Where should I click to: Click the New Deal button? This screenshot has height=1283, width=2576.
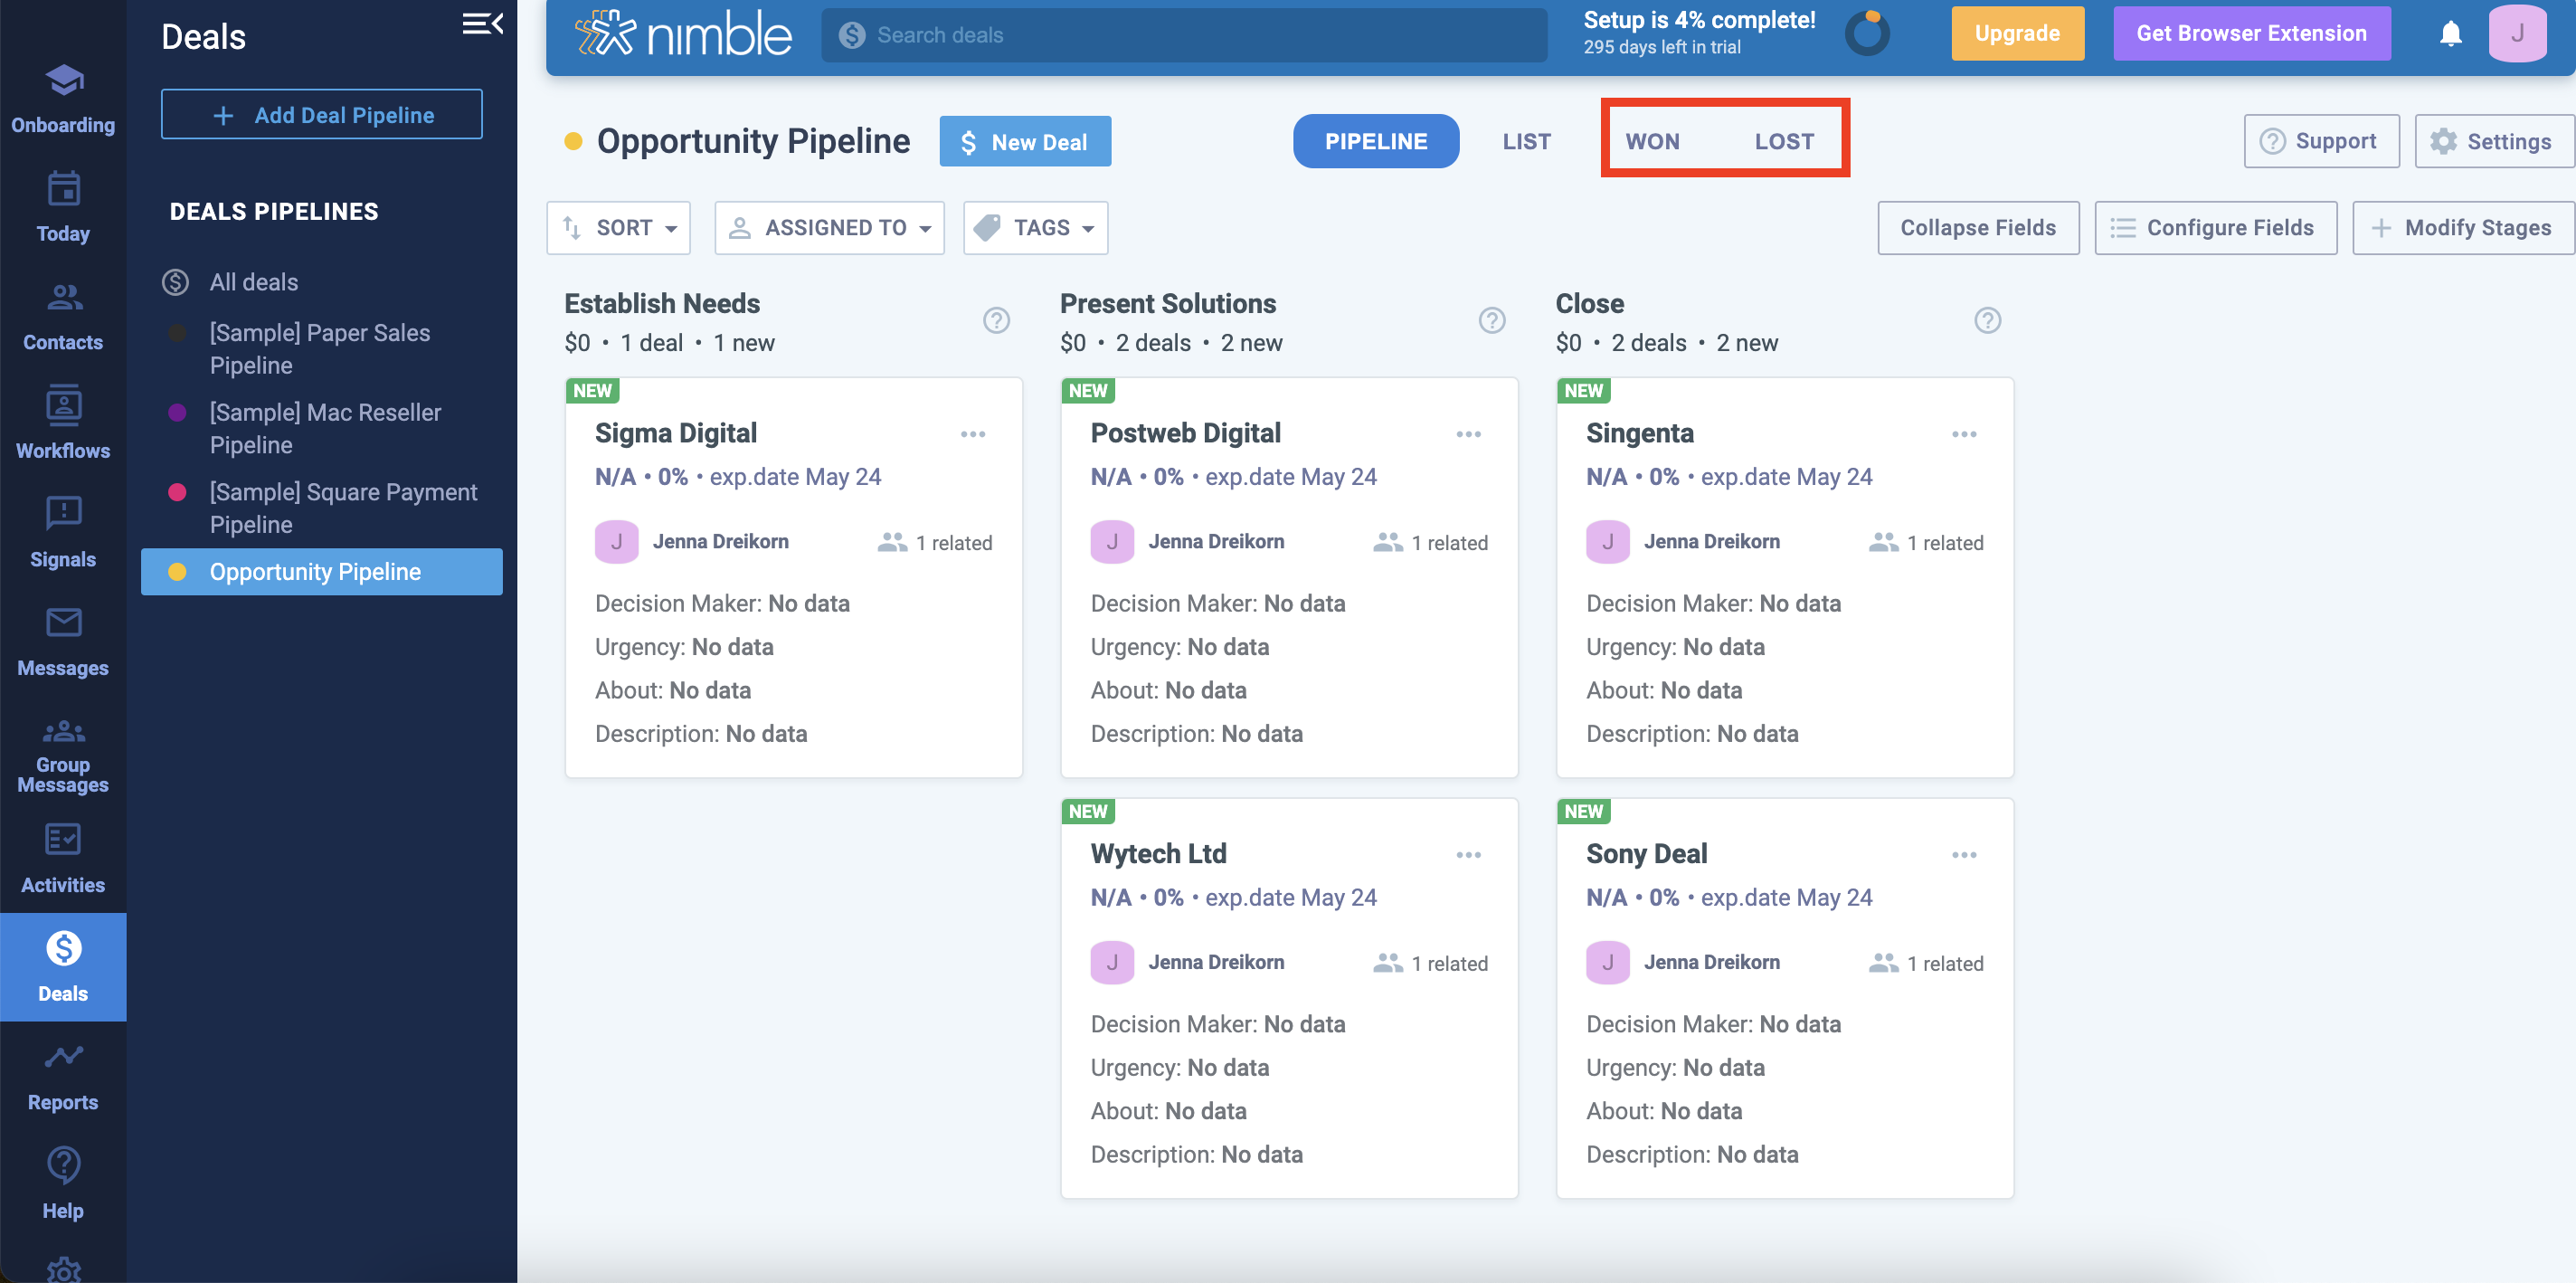click(1025, 142)
